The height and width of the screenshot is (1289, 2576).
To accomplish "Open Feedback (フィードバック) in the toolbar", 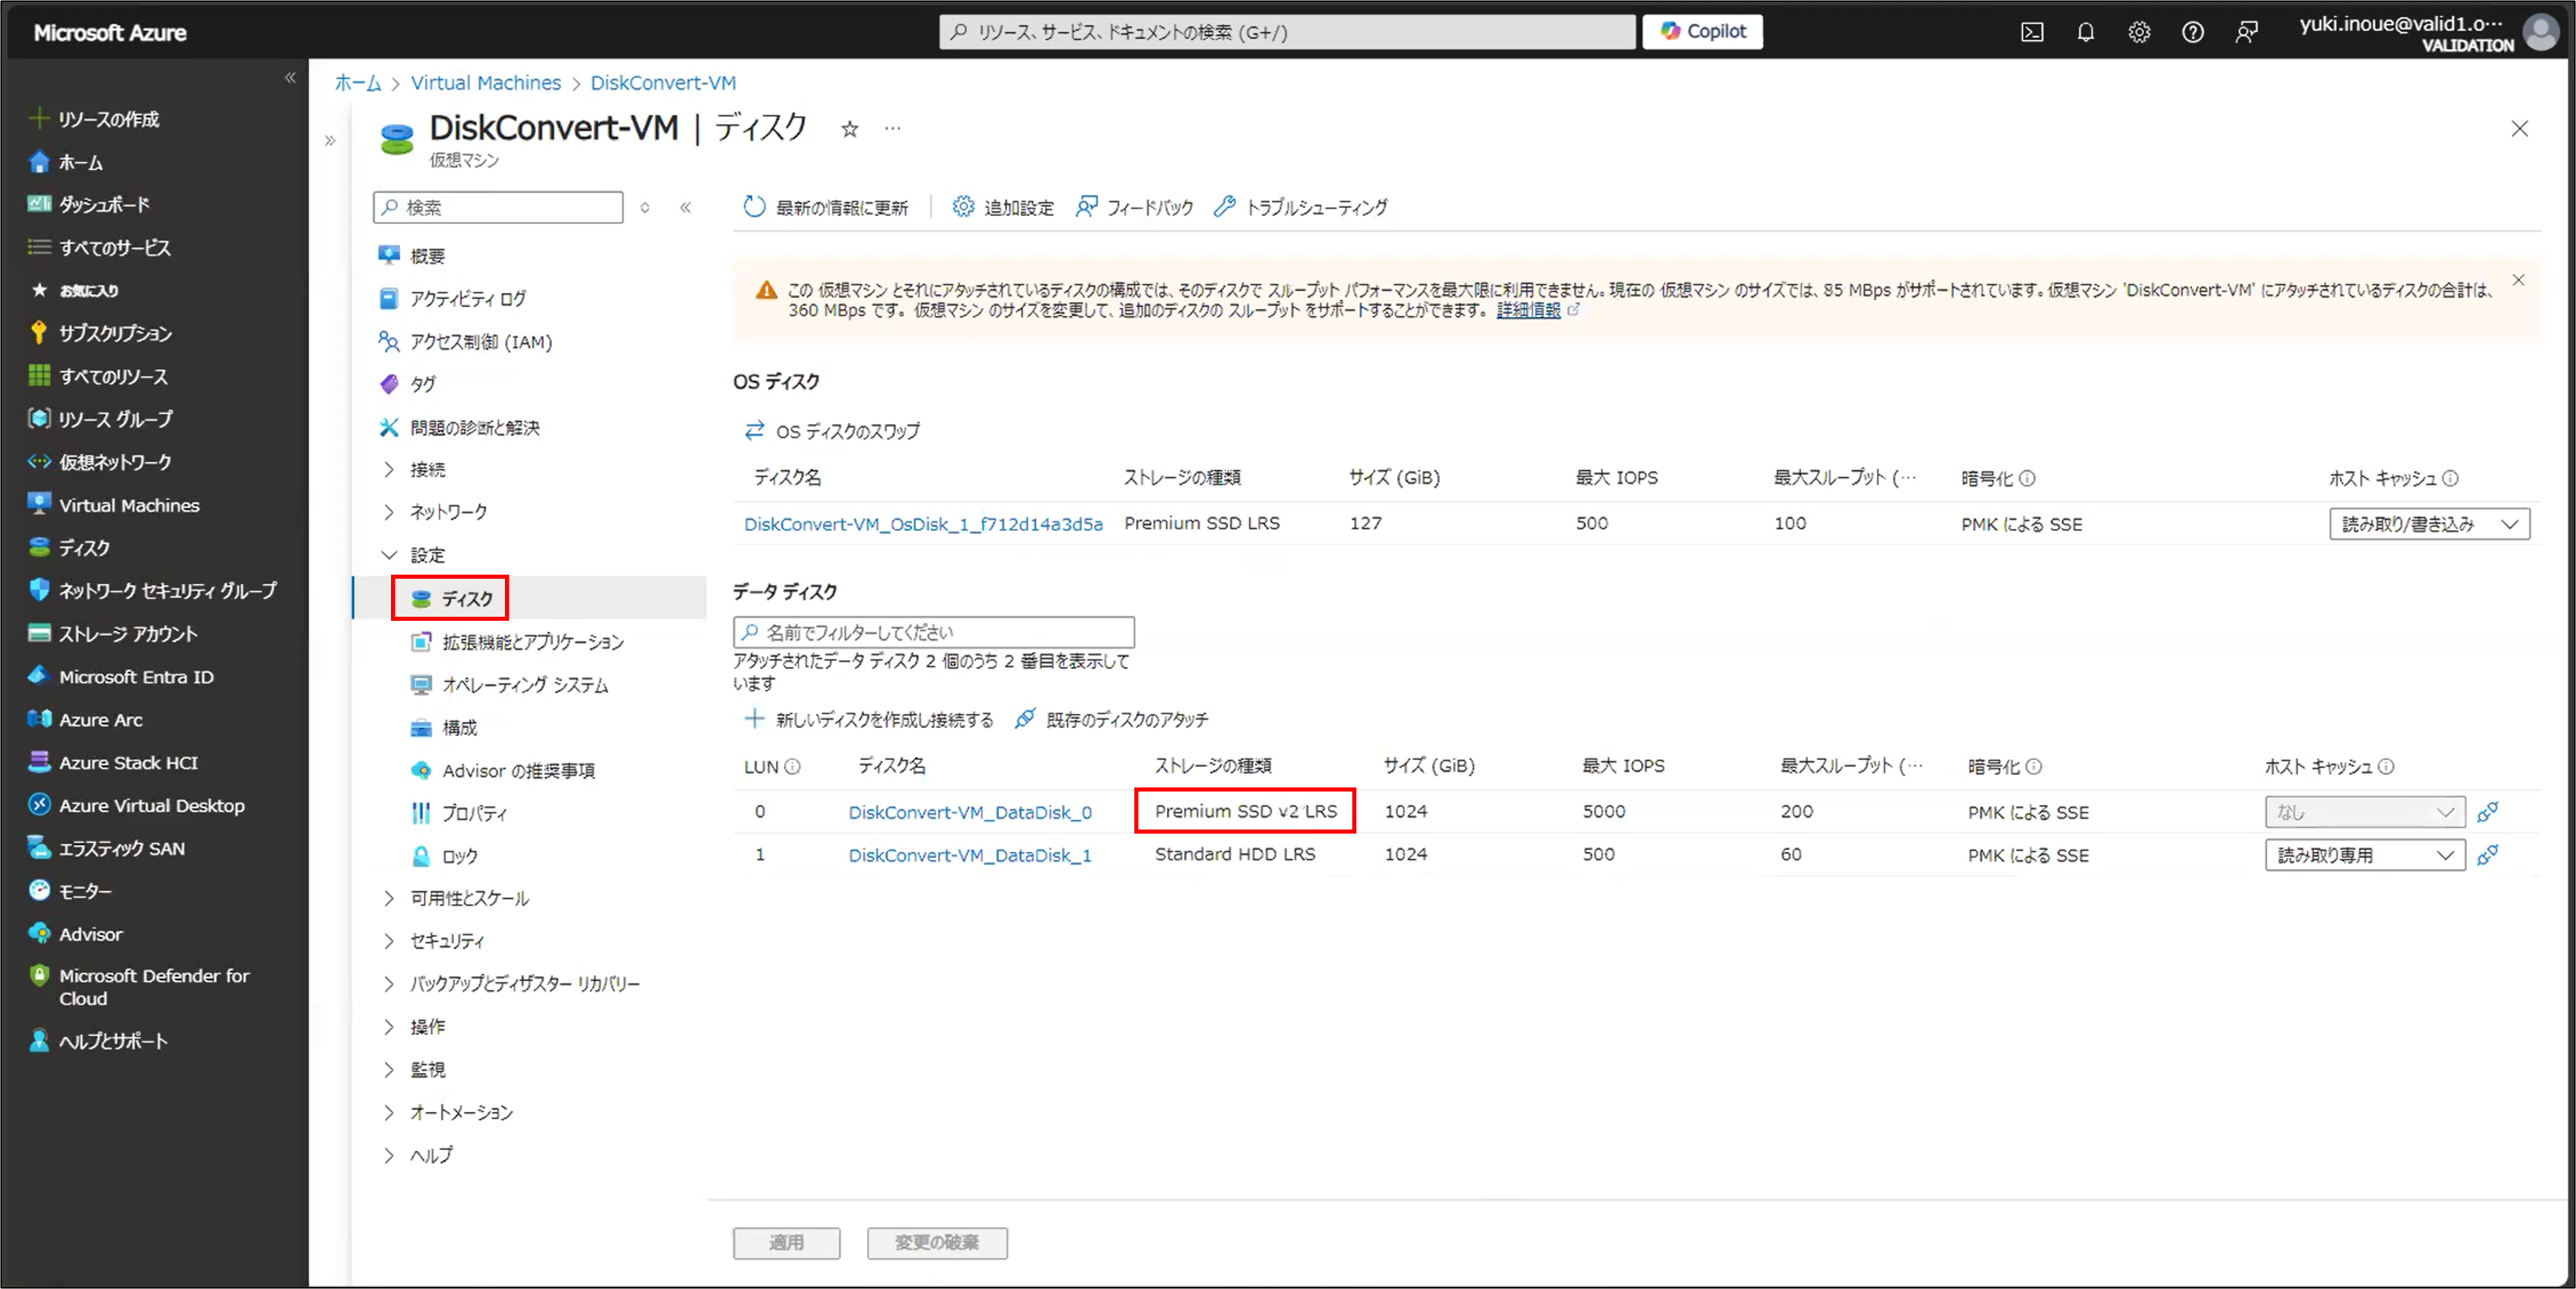I will 1134,207.
